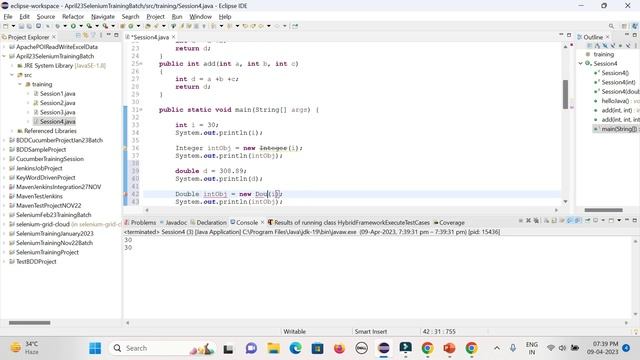640x360 pixels.
Task: Click the error marker on line 42
Action: click(125, 194)
